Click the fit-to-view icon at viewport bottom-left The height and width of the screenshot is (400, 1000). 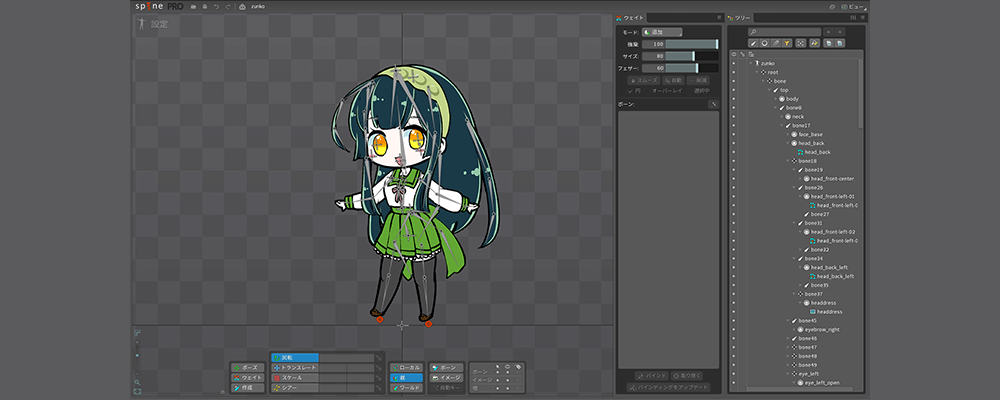(x=137, y=391)
